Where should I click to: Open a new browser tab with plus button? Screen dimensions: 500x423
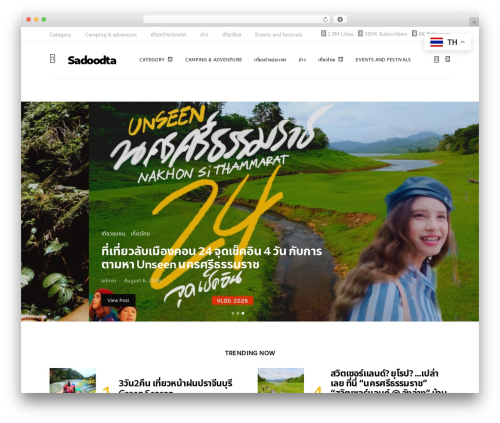pyautogui.click(x=474, y=23)
